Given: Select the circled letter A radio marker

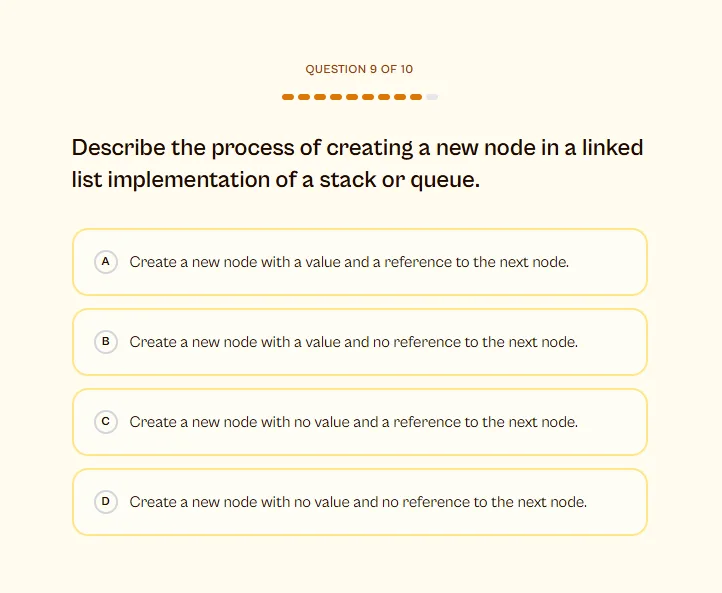Looking at the screenshot, I should point(105,262).
